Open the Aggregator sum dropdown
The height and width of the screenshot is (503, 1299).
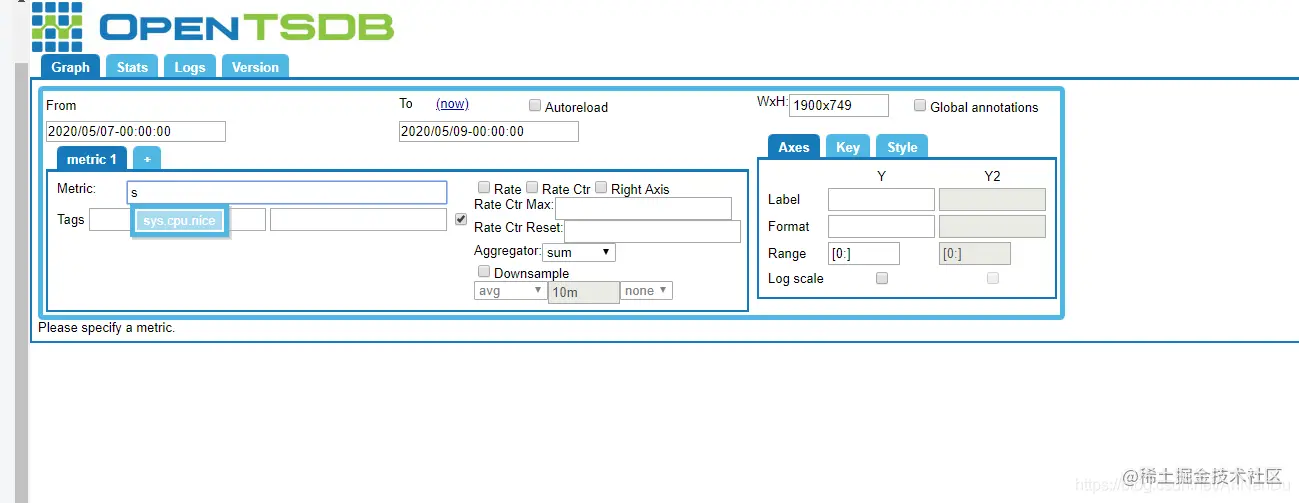(x=579, y=252)
